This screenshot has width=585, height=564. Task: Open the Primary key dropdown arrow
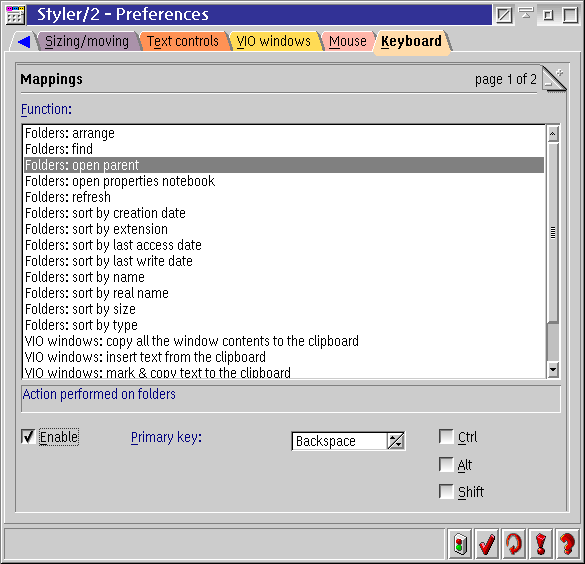[395, 441]
